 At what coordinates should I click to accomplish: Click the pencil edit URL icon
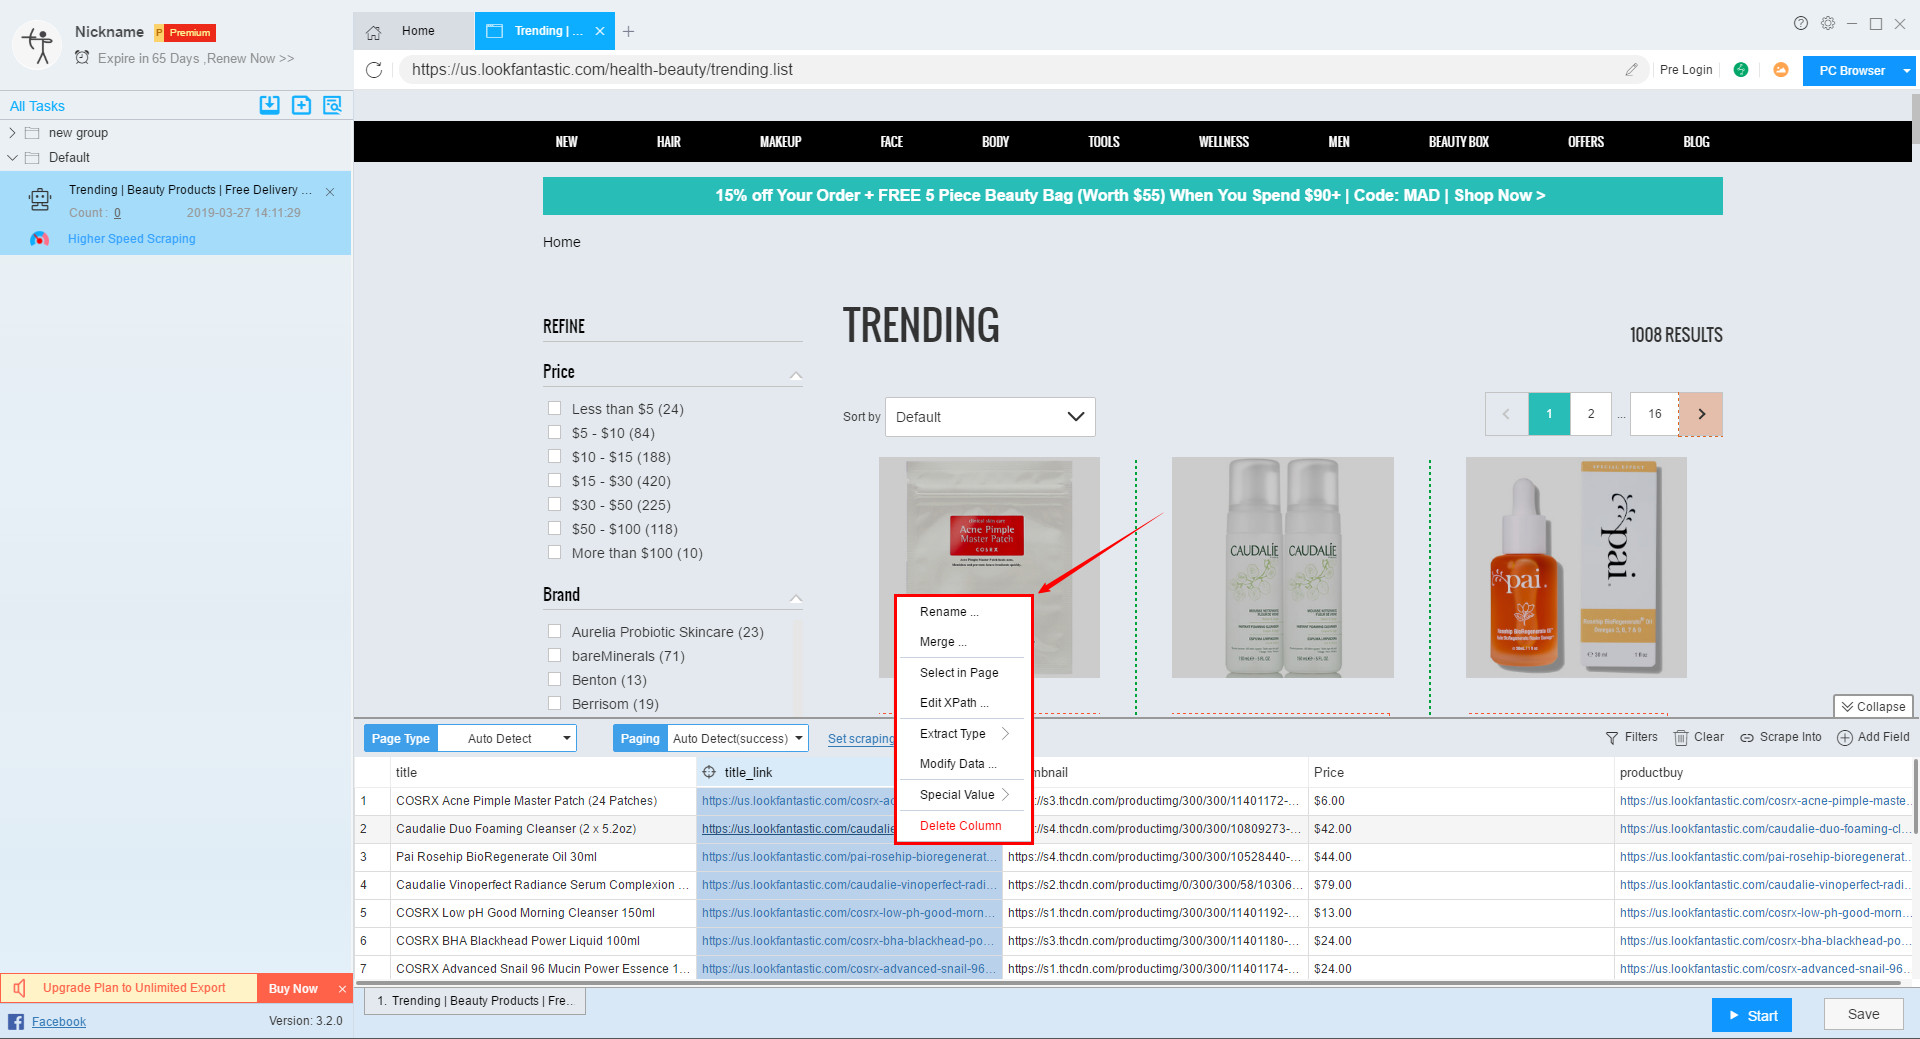[x=1631, y=70]
